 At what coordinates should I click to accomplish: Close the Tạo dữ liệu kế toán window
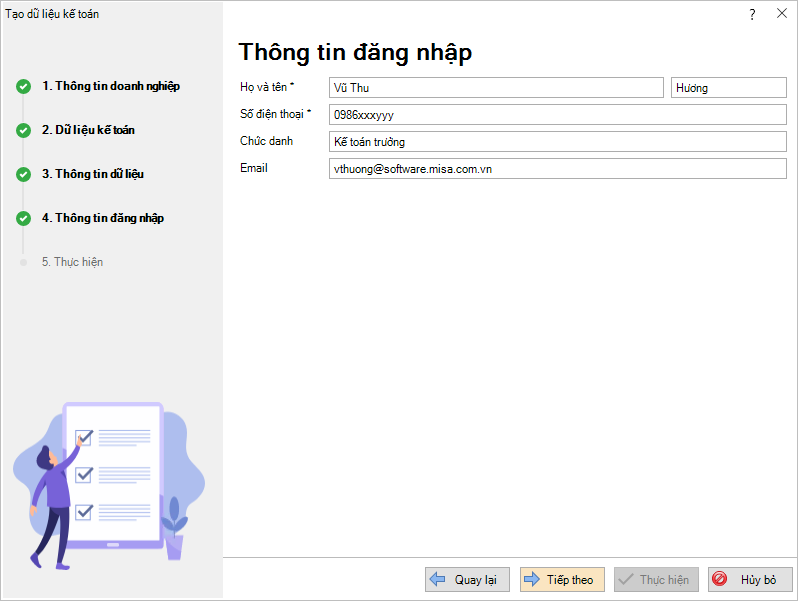pyautogui.click(x=781, y=14)
